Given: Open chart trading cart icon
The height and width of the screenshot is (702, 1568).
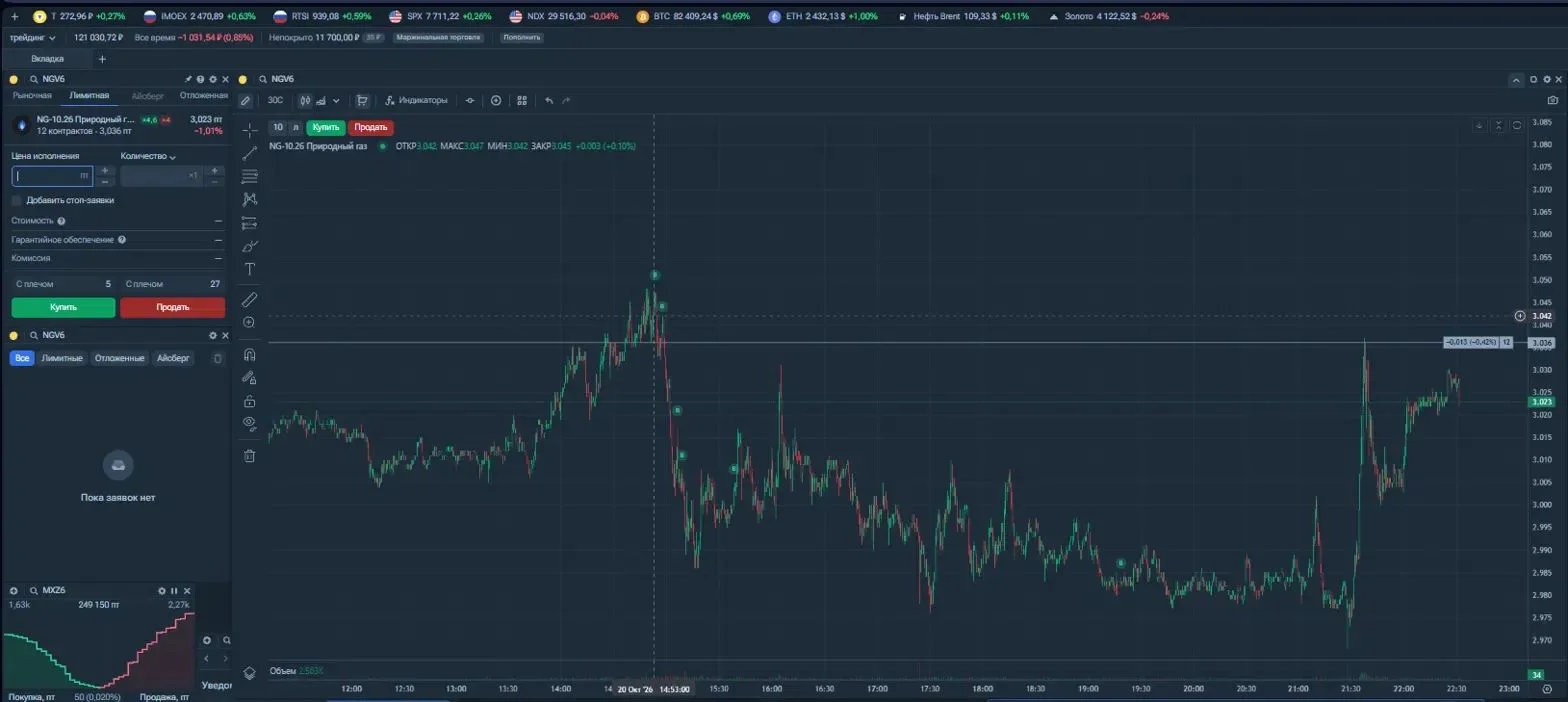Looking at the screenshot, I should pyautogui.click(x=362, y=100).
